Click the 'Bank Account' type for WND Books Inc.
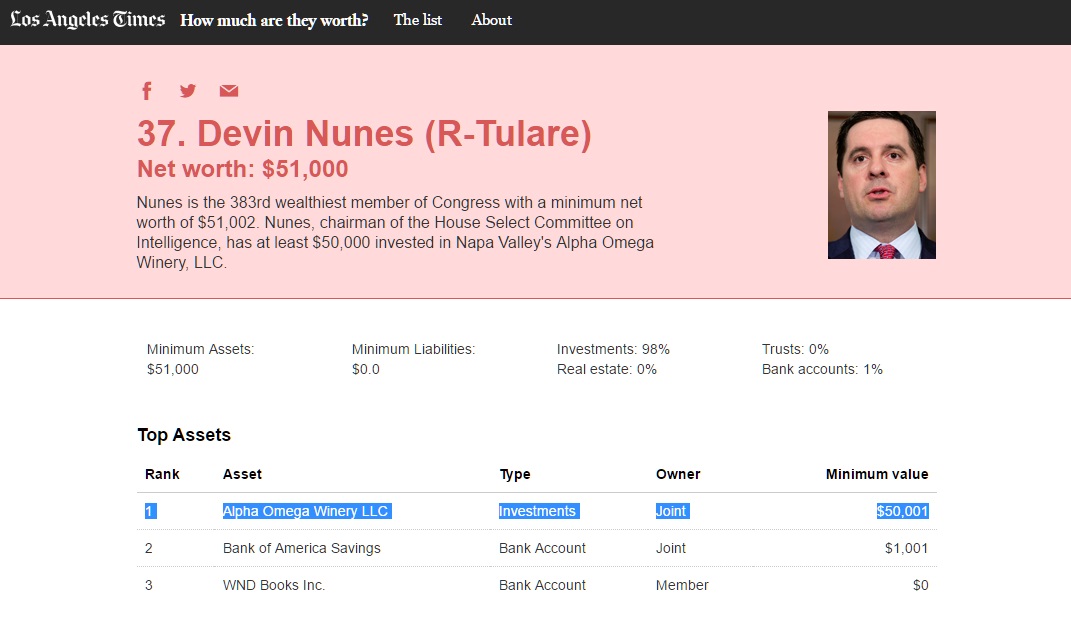 coord(542,585)
